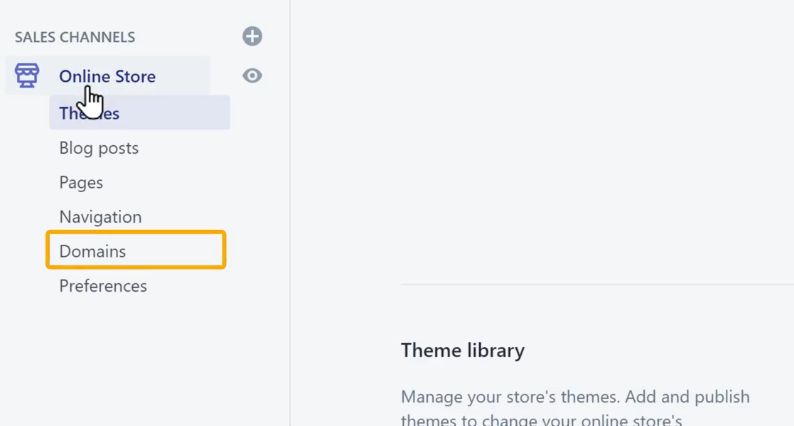Click the Theme library heading
This screenshot has height=426, width=794.
coord(462,351)
